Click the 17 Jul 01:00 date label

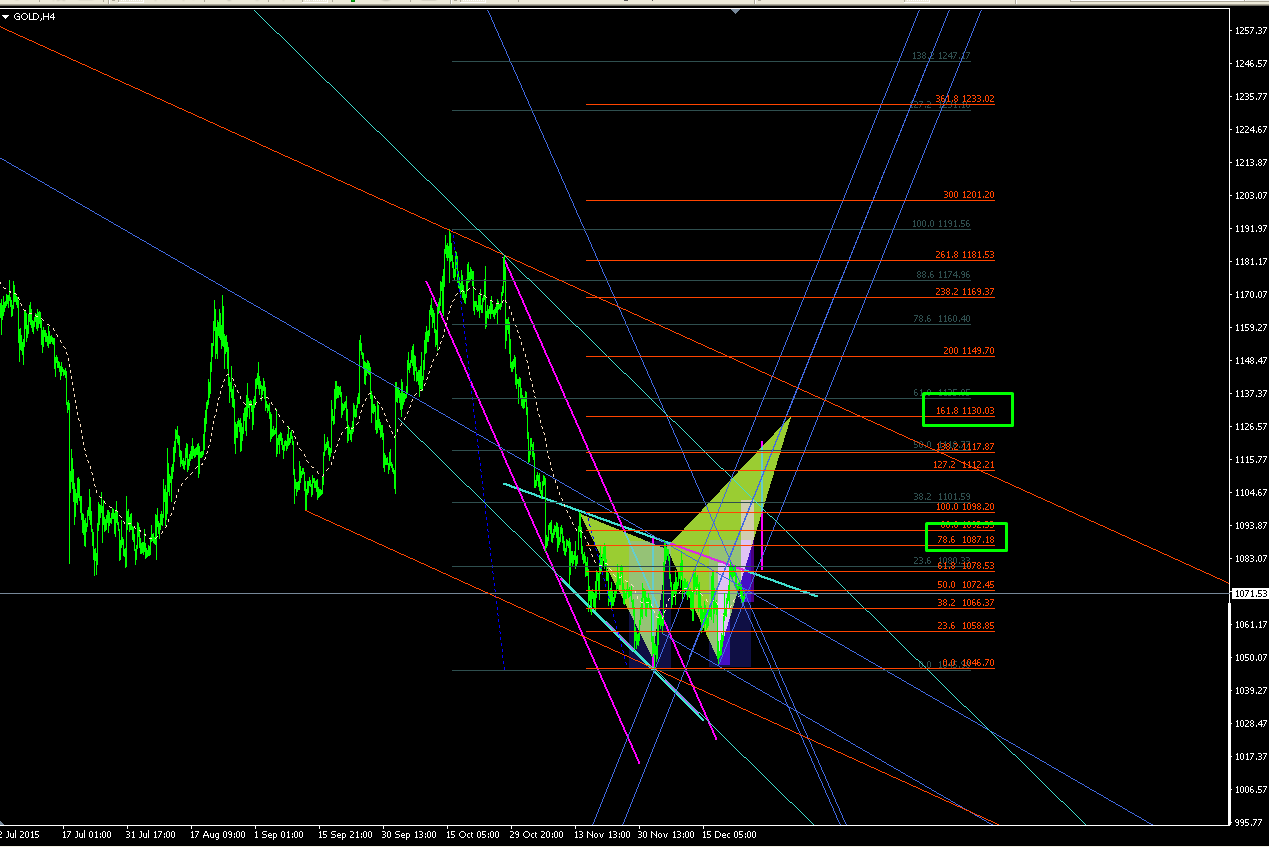click(86, 833)
